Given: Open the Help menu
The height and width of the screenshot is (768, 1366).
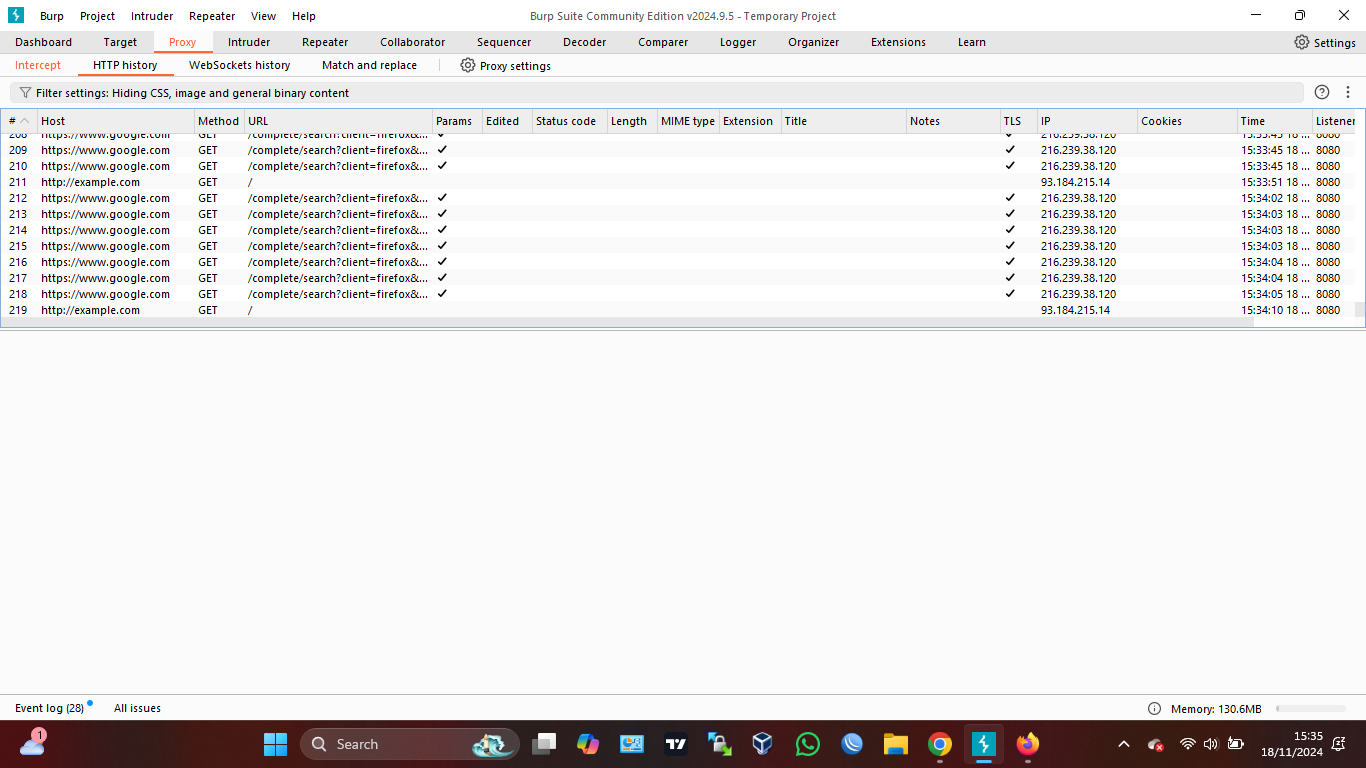Looking at the screenshot, I should tap(304, 16).
